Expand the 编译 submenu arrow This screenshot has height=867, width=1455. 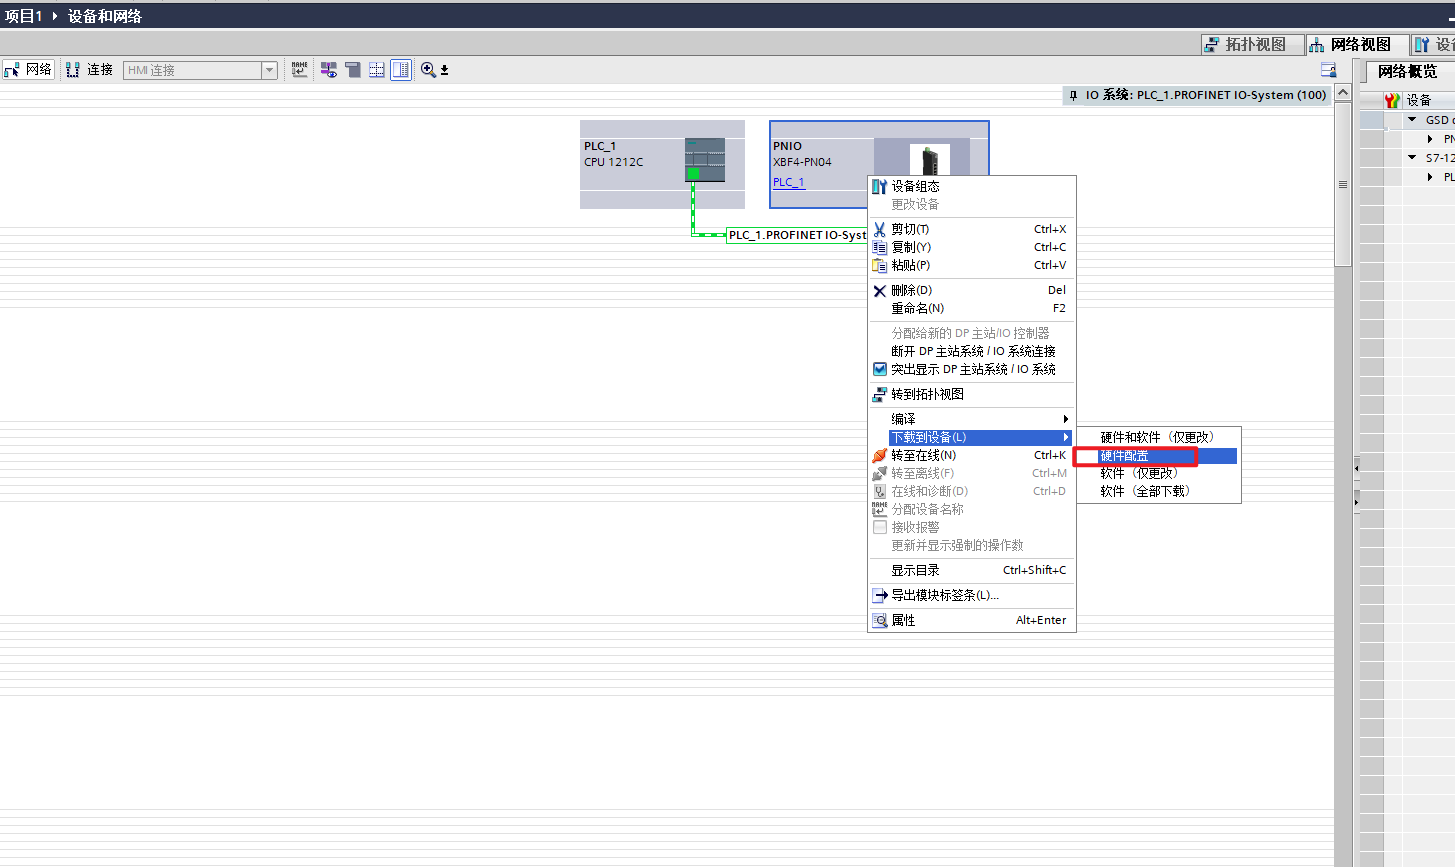click(1065, 419)
